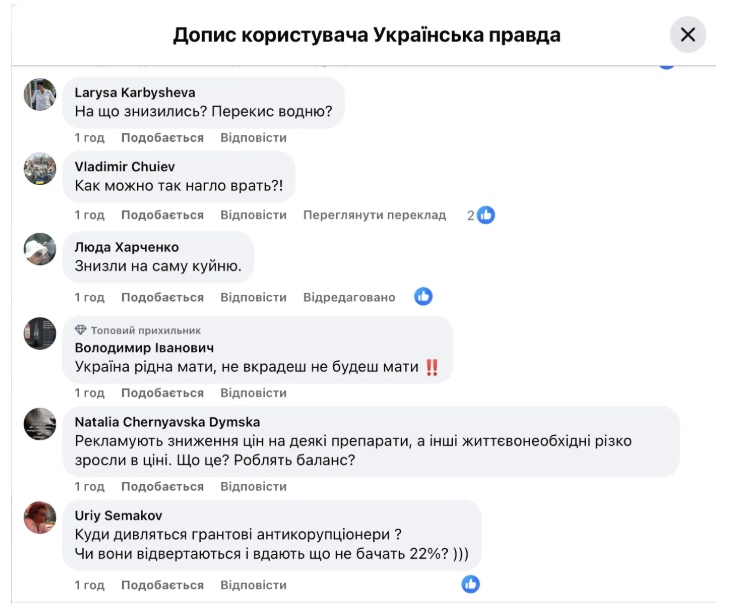The width and height of the screenshot is (738, 607).
Task: Open Natalia Chernyavska Dymska's profile name link
Action: tap(167, 422)
